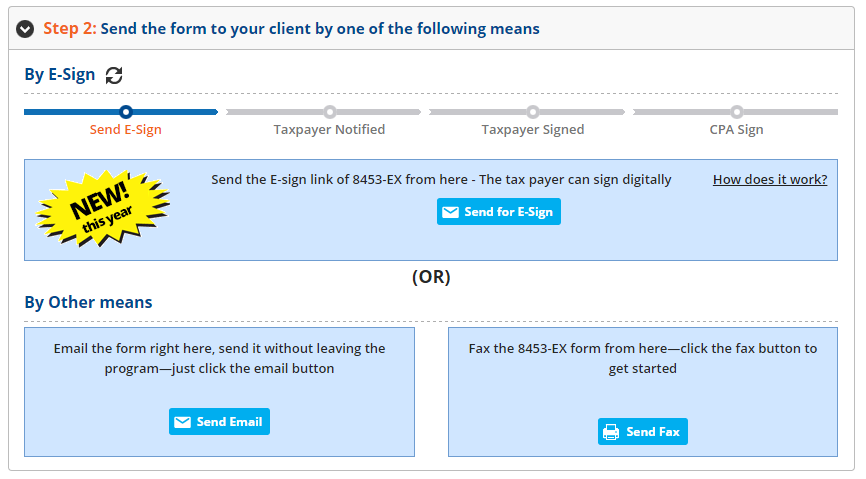866x479 pixels.
Task: Select the CPA Sign progress marker
Action: tap(737, 112)
